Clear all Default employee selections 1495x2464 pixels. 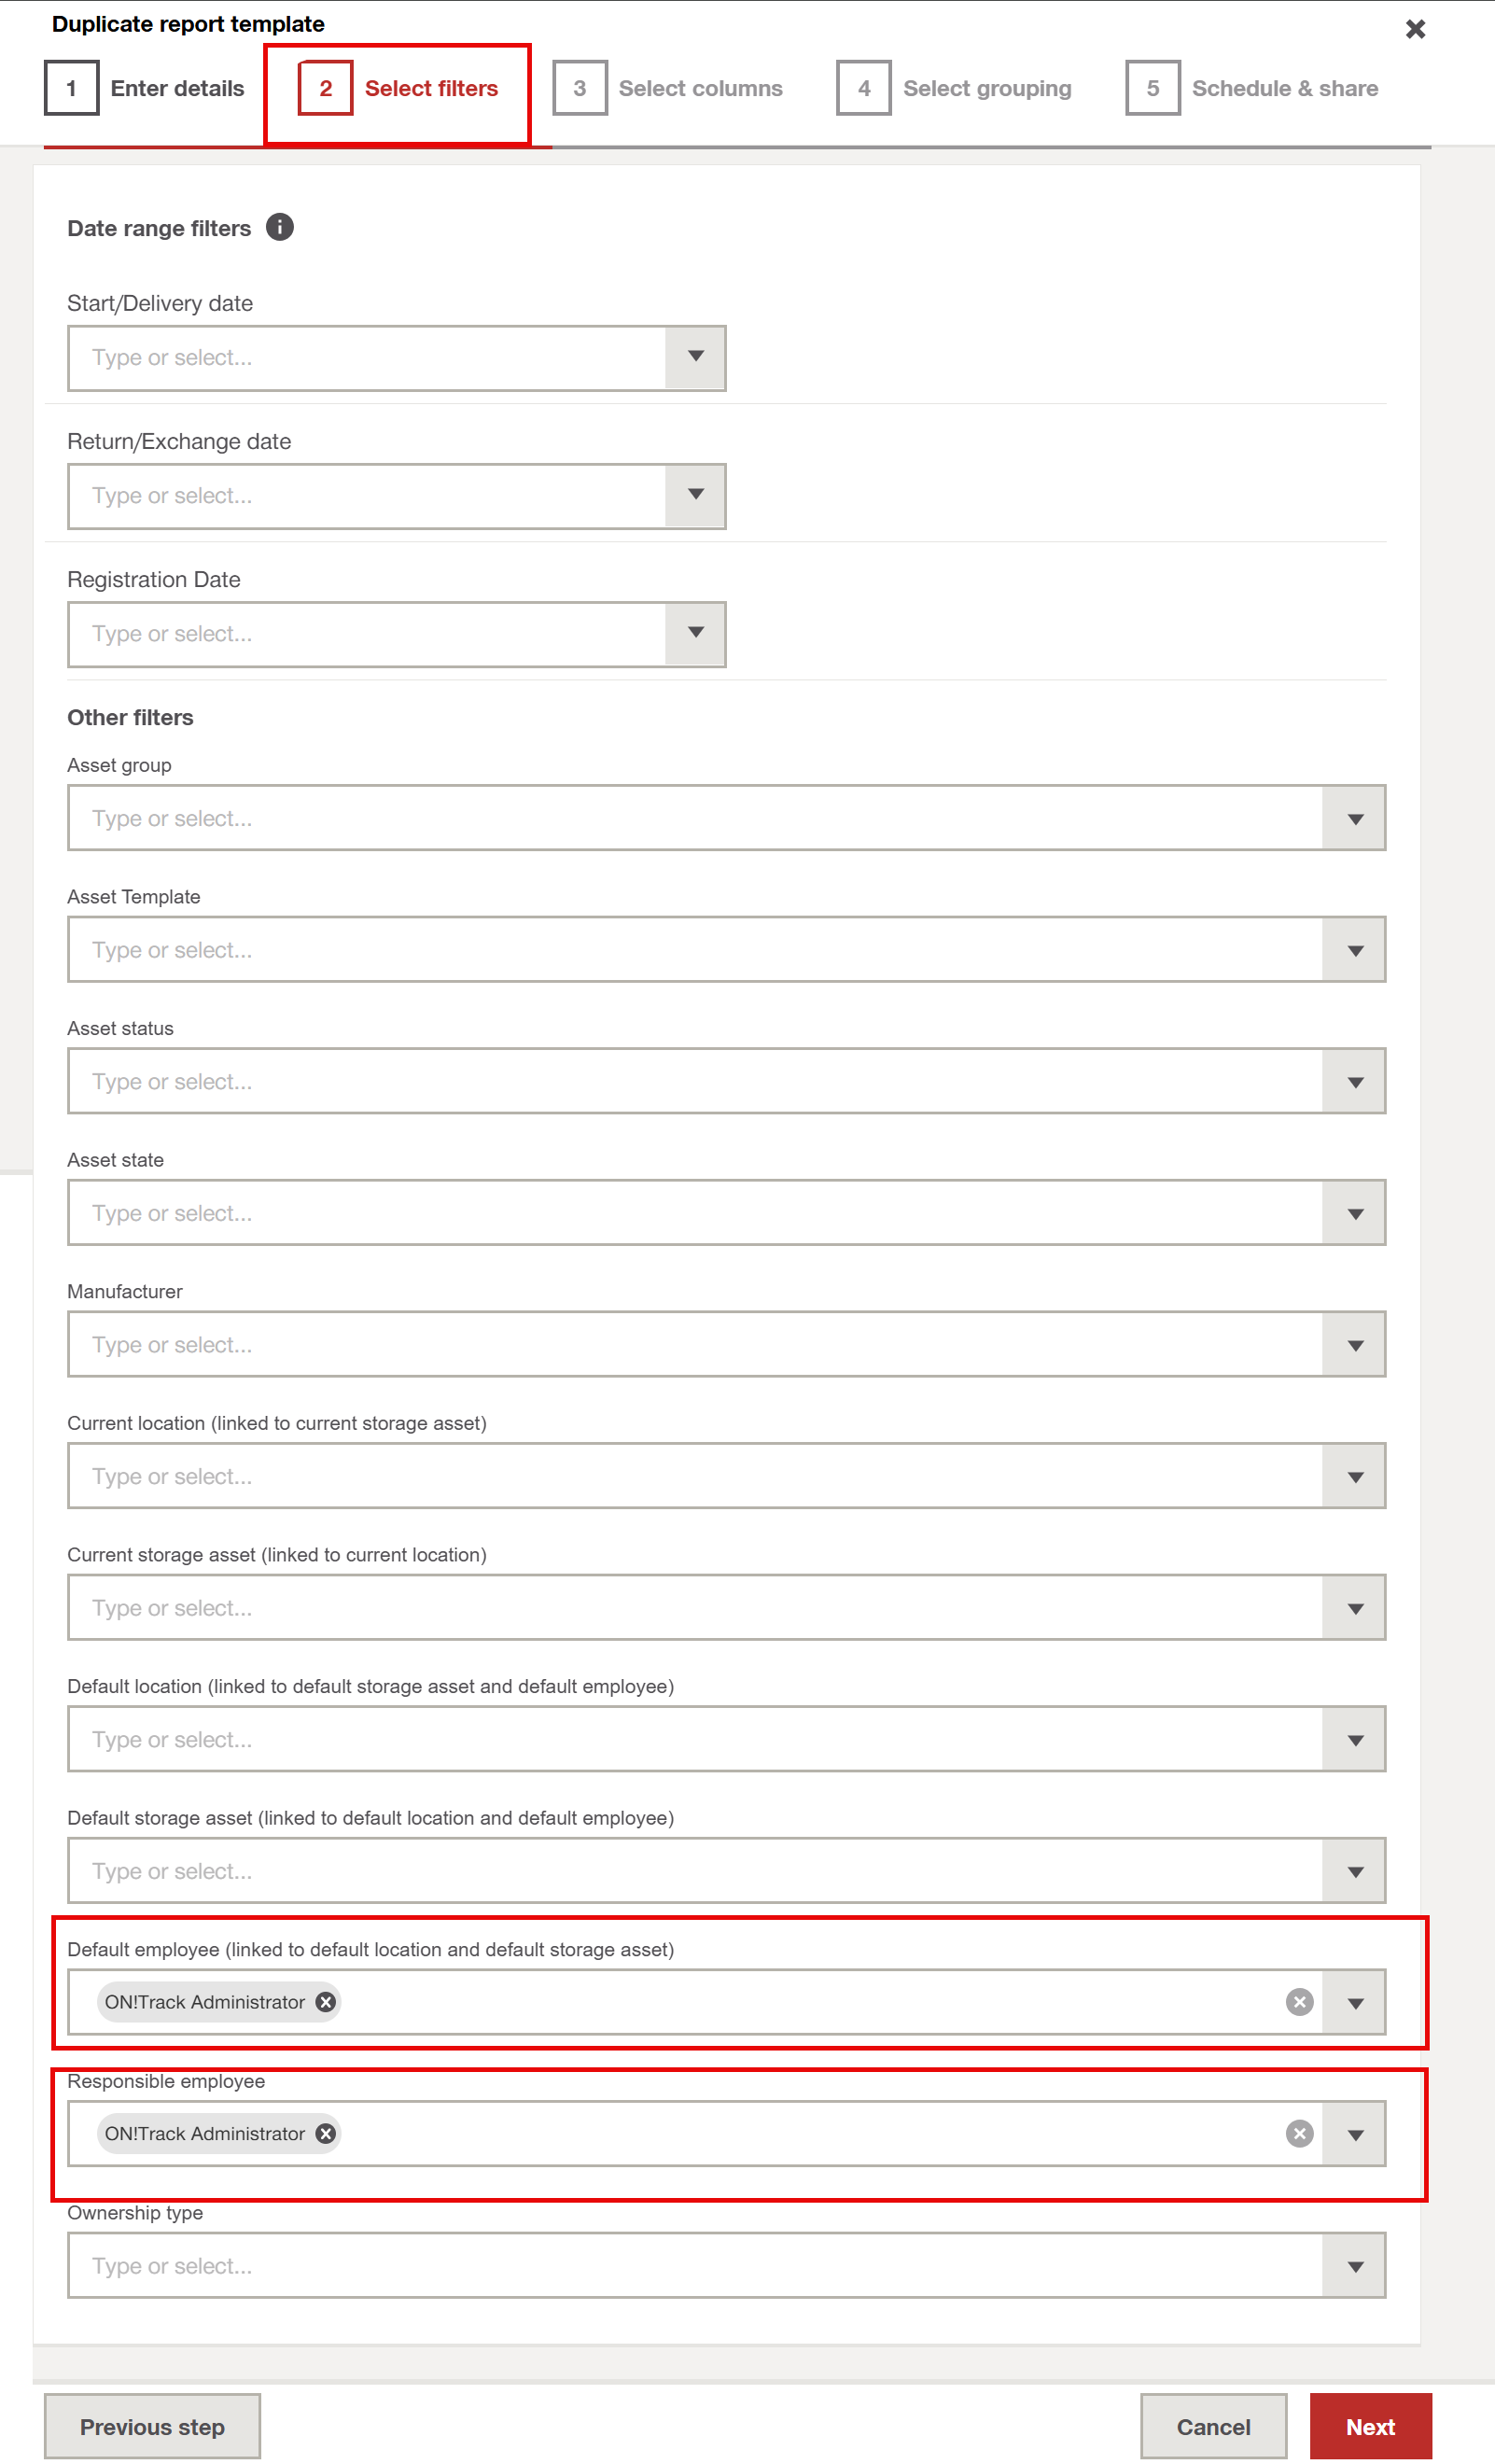click(x=1299, y=2002)
